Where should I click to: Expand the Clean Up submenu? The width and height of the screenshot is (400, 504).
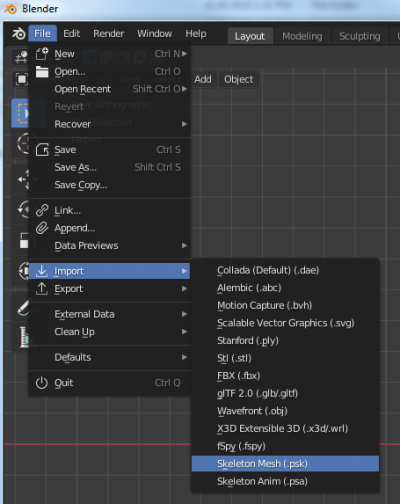click(184, 332)
